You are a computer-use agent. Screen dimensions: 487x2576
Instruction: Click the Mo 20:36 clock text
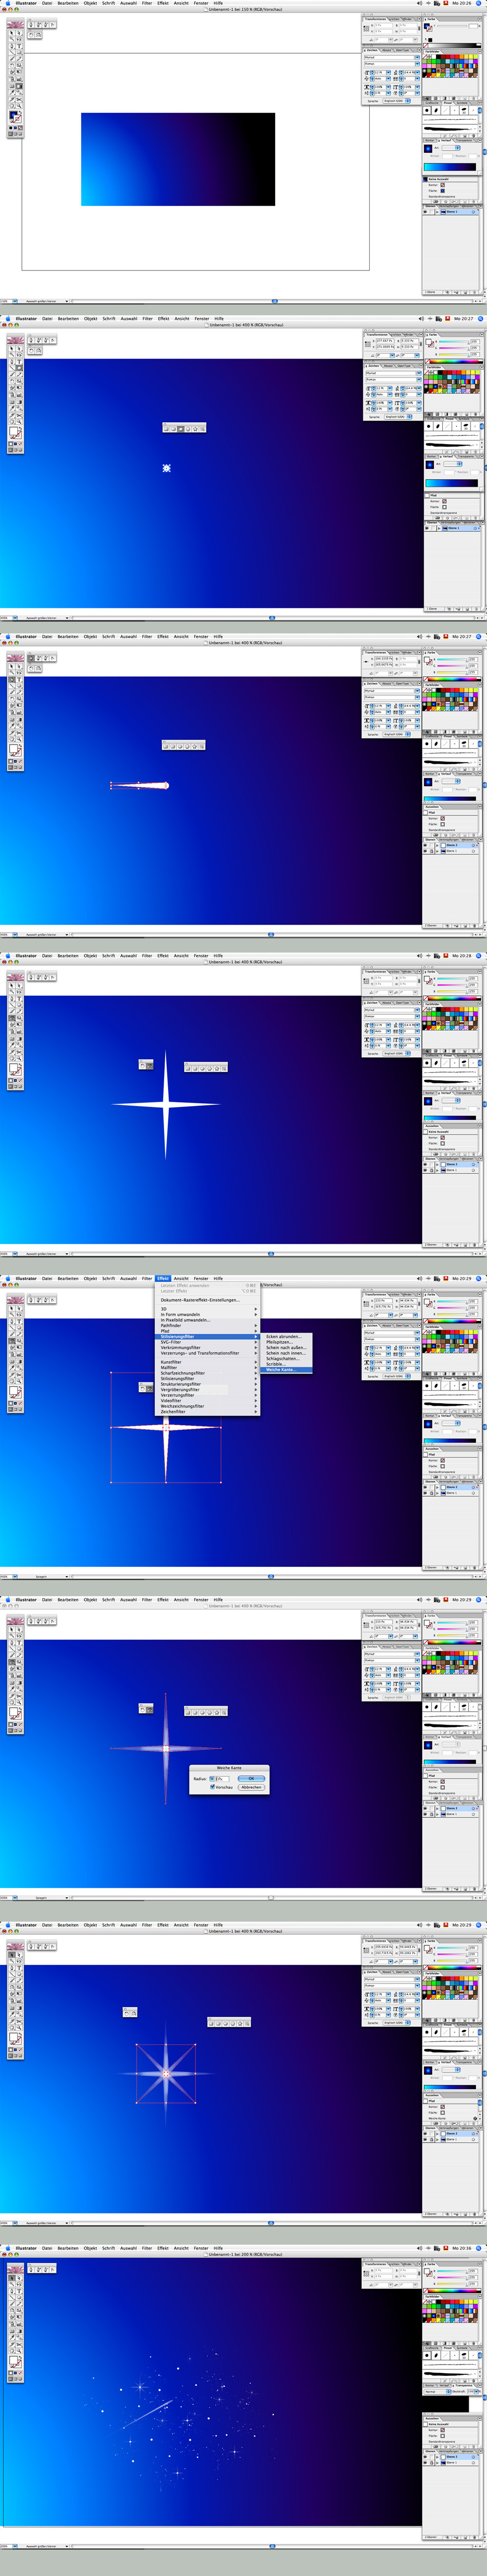(462, 2248)
